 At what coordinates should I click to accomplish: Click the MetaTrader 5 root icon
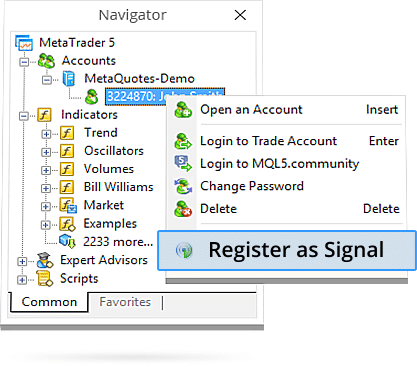click(24, 42)
